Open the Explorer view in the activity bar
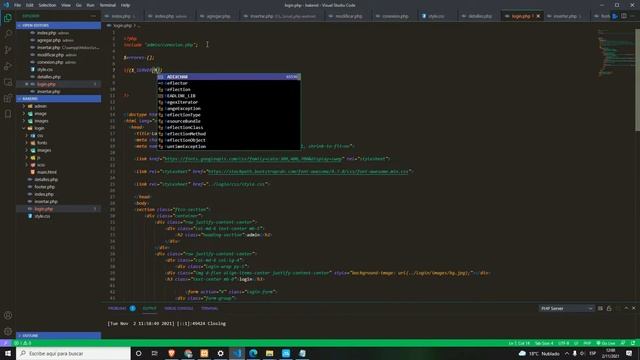This screenshot has height=360, width=640. point(8,18)
